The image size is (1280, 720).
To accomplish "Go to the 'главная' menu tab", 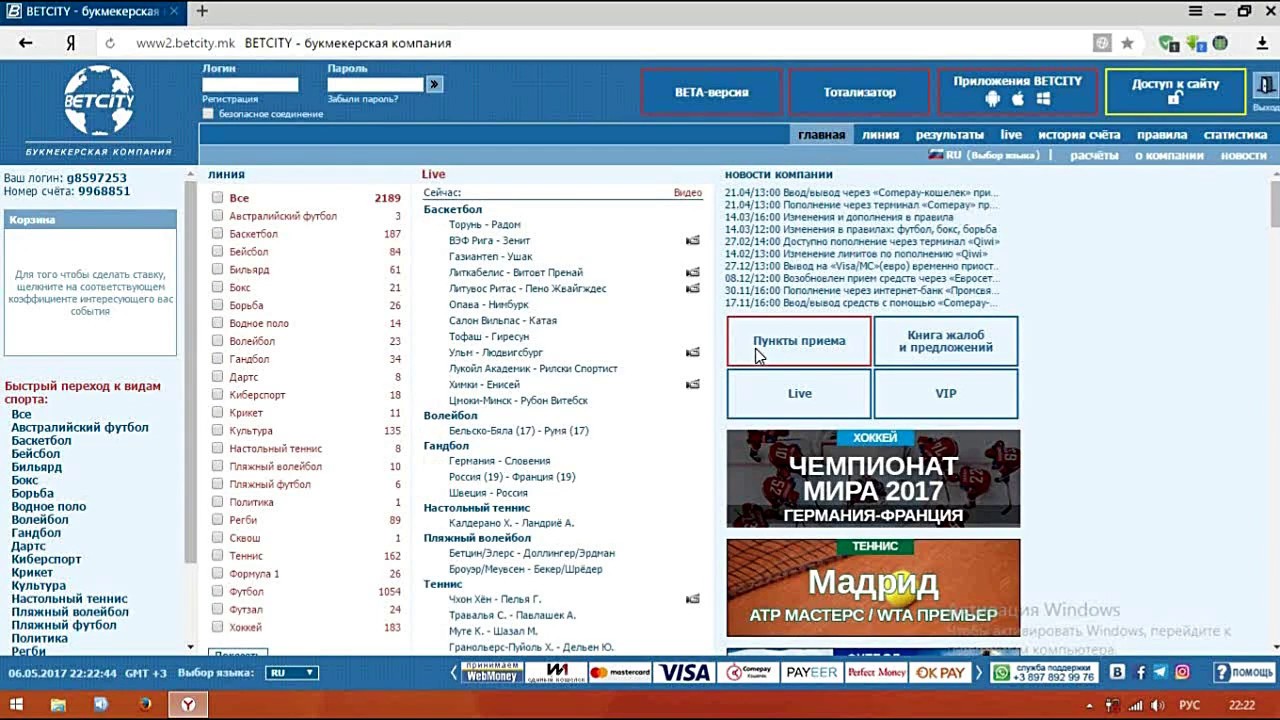I will [x=822, y=135].
